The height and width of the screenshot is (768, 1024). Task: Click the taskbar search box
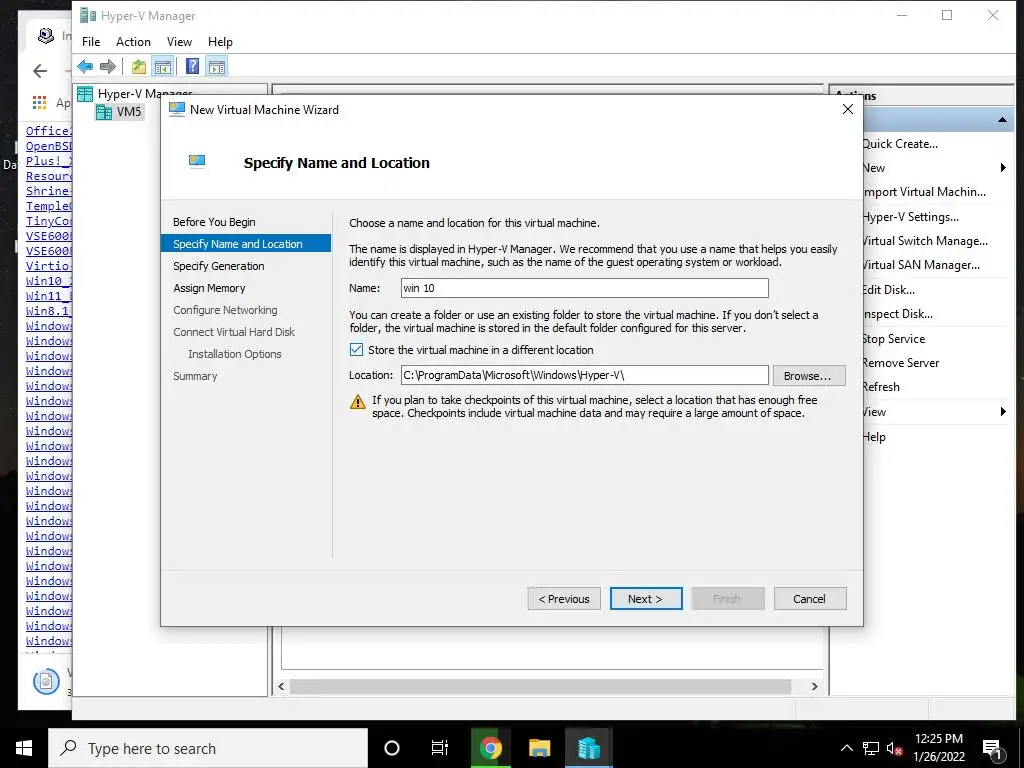tap(208, 748)
